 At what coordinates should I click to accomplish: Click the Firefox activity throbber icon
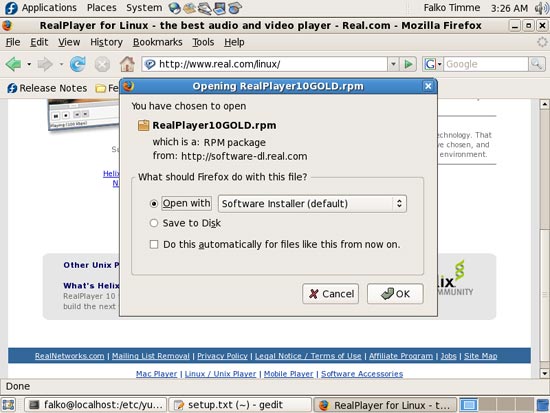pyautogui.click(x=542, y=42)
